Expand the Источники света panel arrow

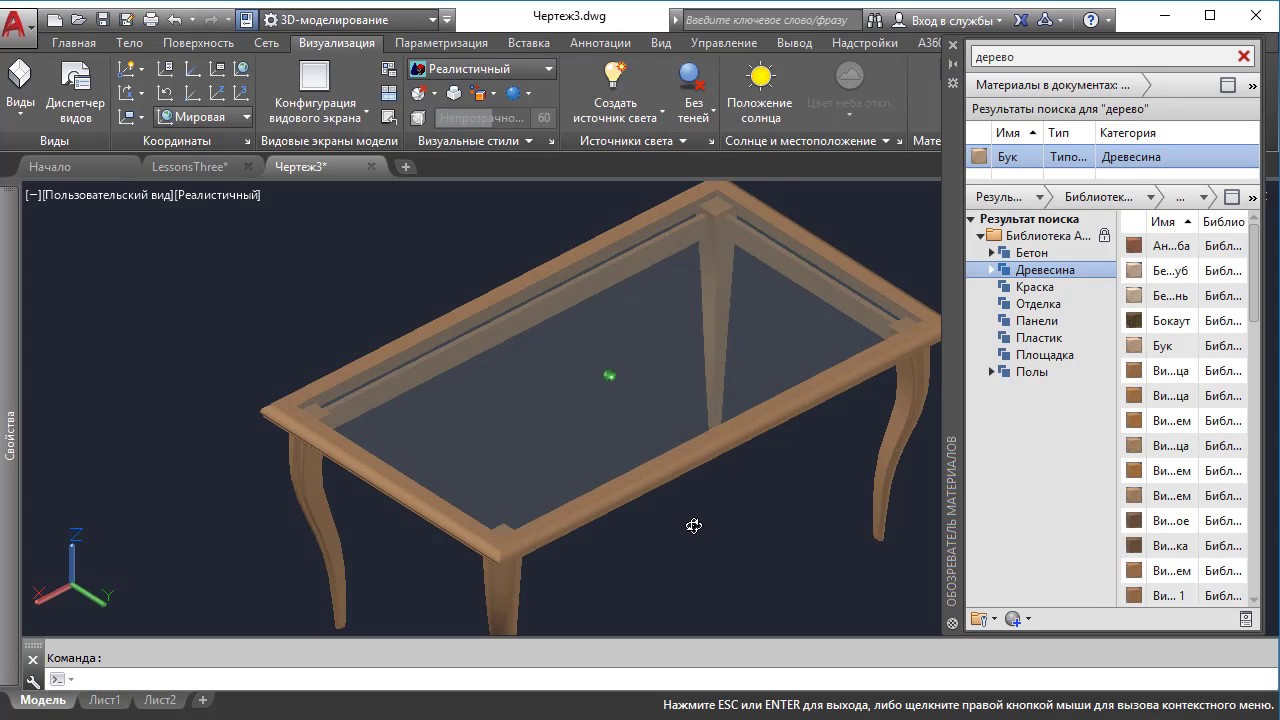pos(684,141)
